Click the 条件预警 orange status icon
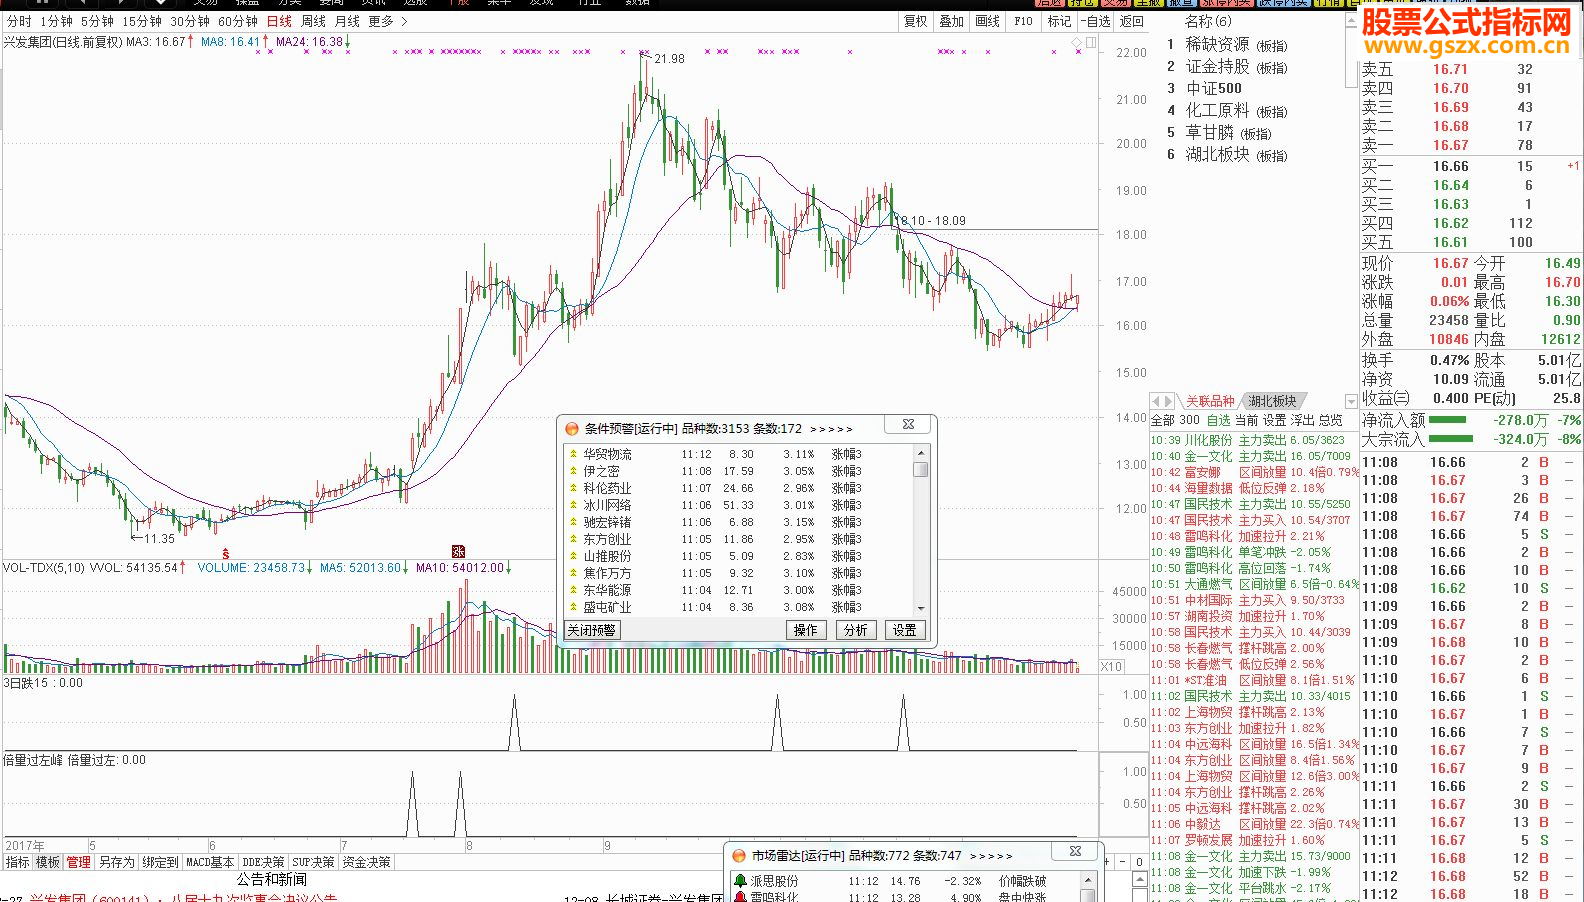 pos(572,428)
